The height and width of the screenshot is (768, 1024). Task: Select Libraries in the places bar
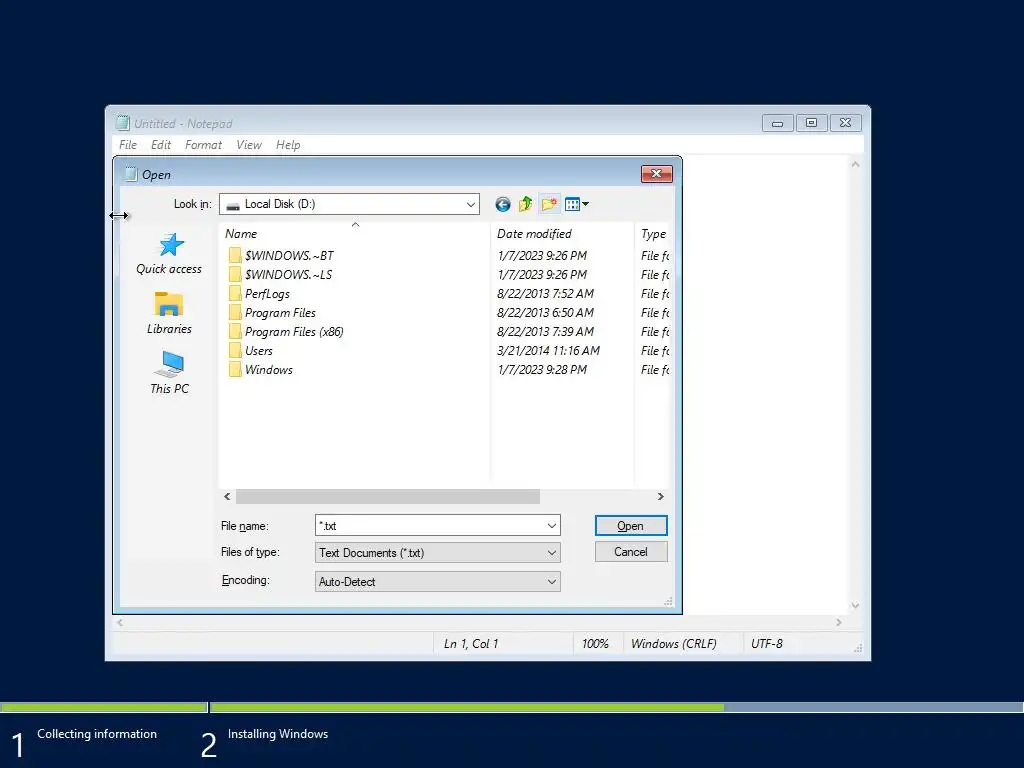[x=169, y=313]
